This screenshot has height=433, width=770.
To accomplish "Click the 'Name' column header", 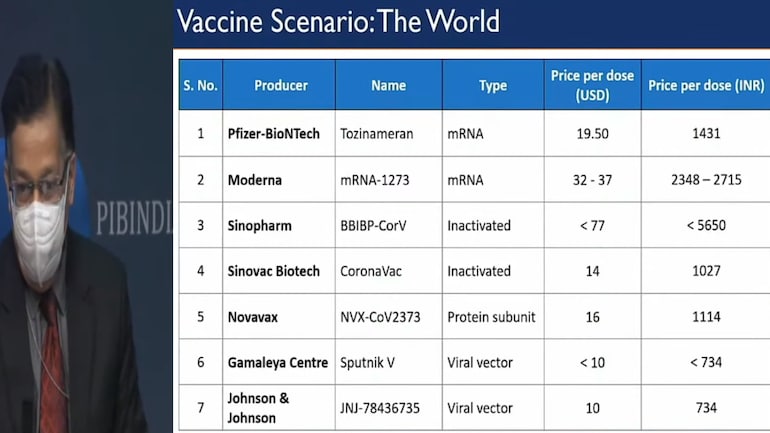I will point(388,86).
